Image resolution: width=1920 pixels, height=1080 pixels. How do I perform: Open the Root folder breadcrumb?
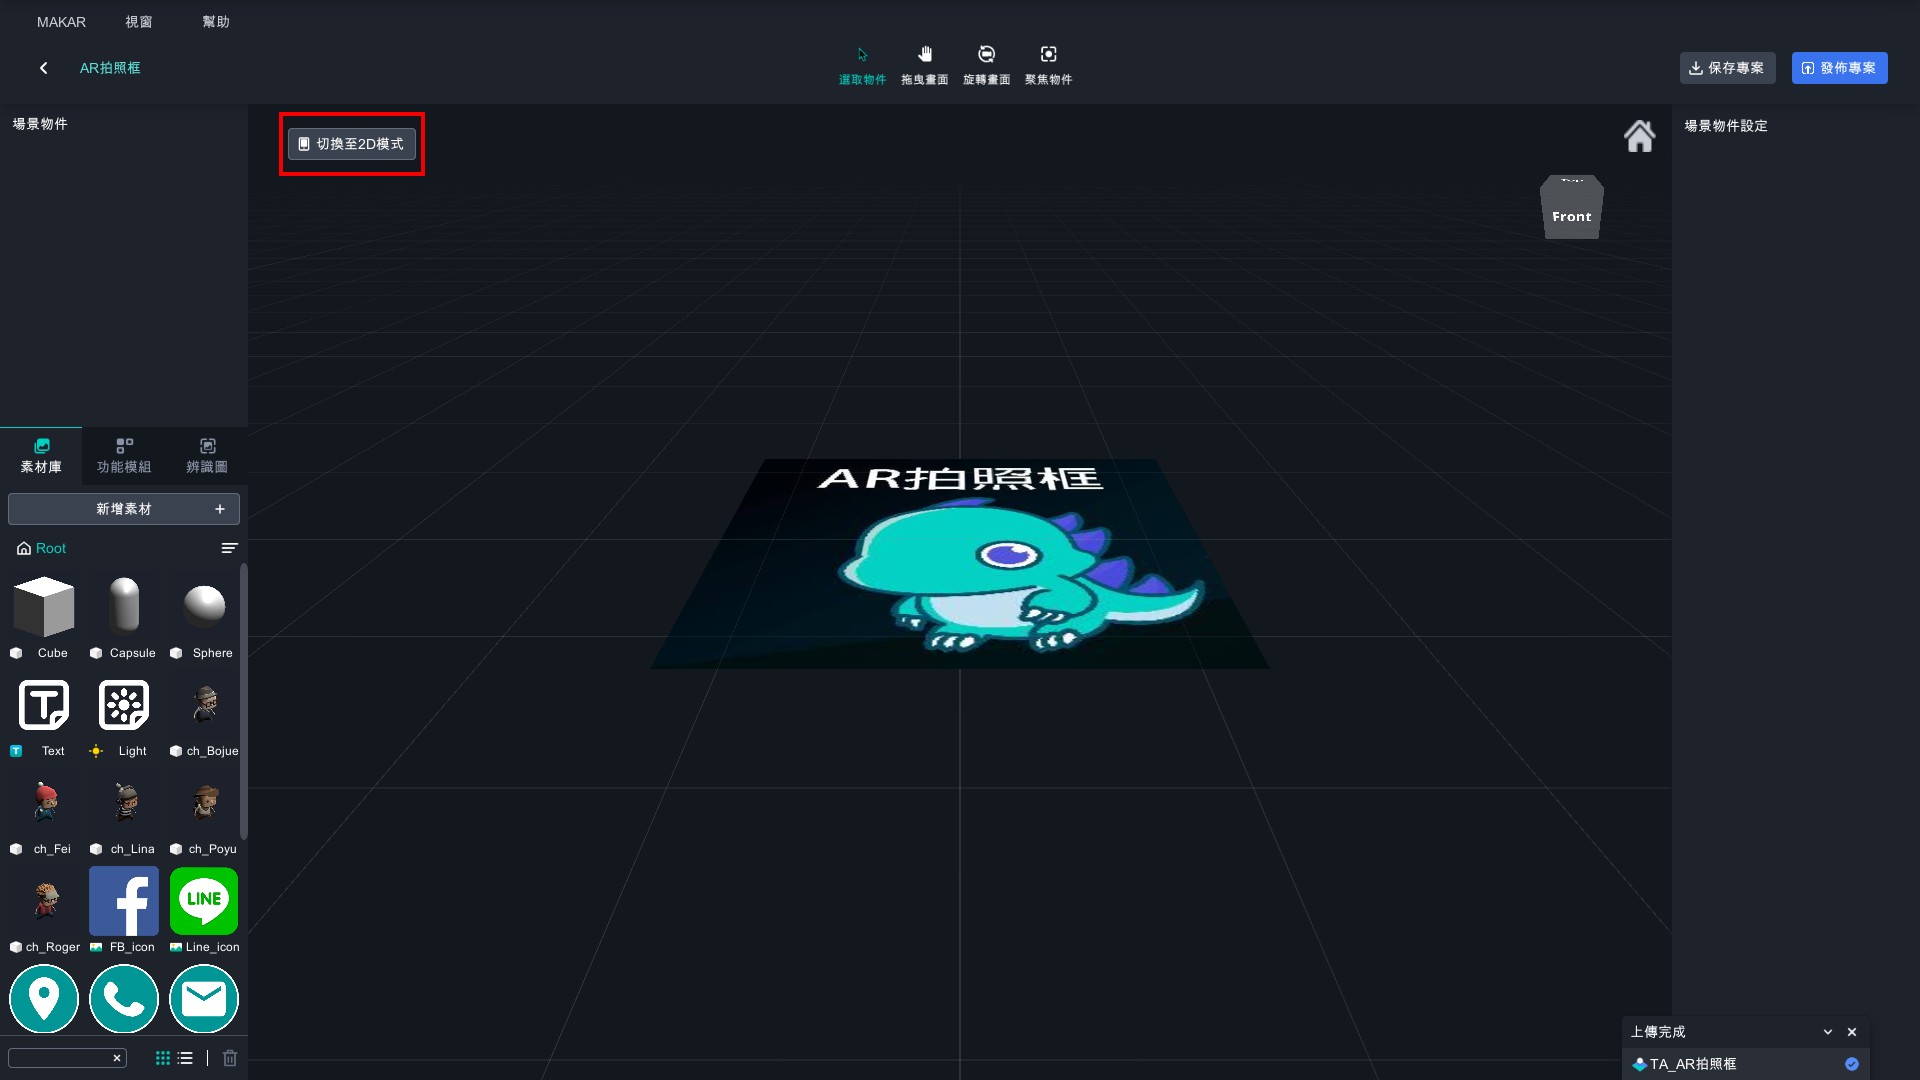[42, 548]
